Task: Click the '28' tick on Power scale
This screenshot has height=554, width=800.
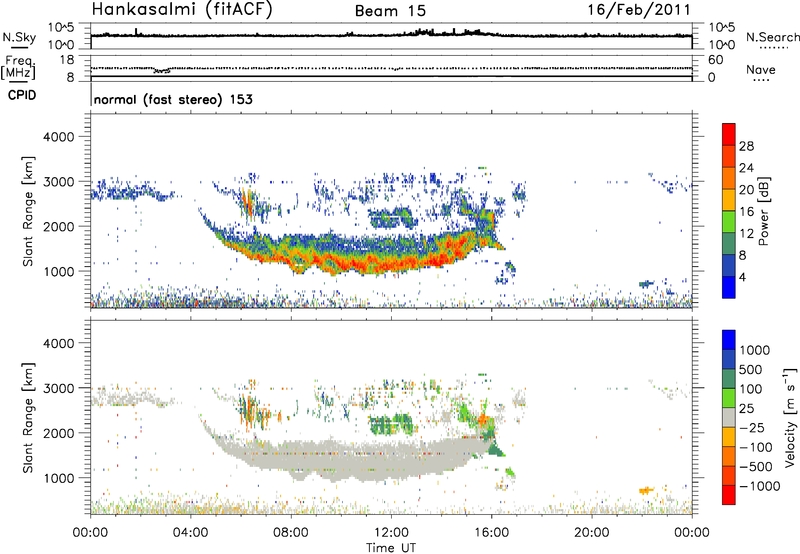Action: coord(746,146)
